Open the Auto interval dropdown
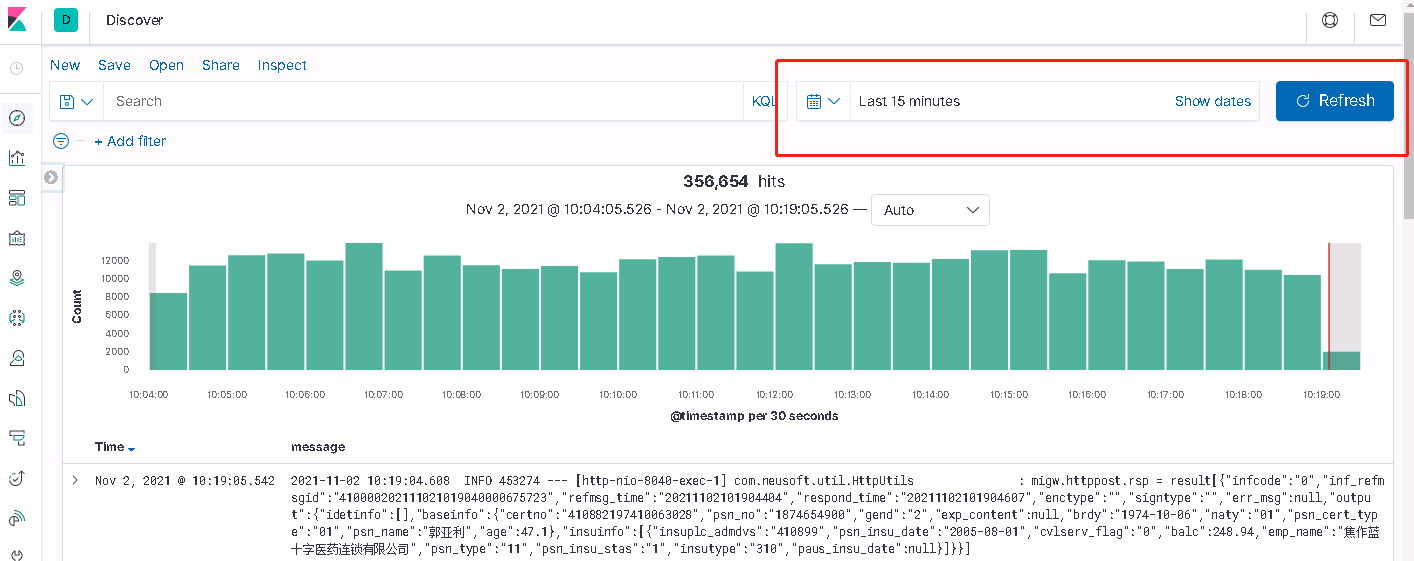This screenshot has width=1414, height=561. [930, 210]
